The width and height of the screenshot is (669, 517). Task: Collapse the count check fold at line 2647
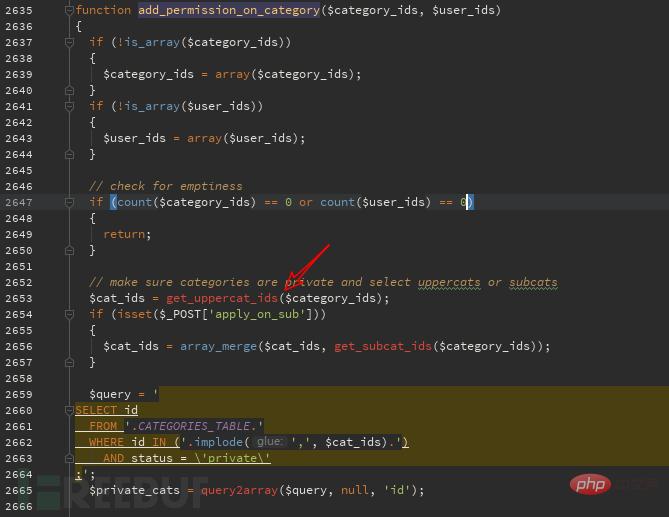69,202
